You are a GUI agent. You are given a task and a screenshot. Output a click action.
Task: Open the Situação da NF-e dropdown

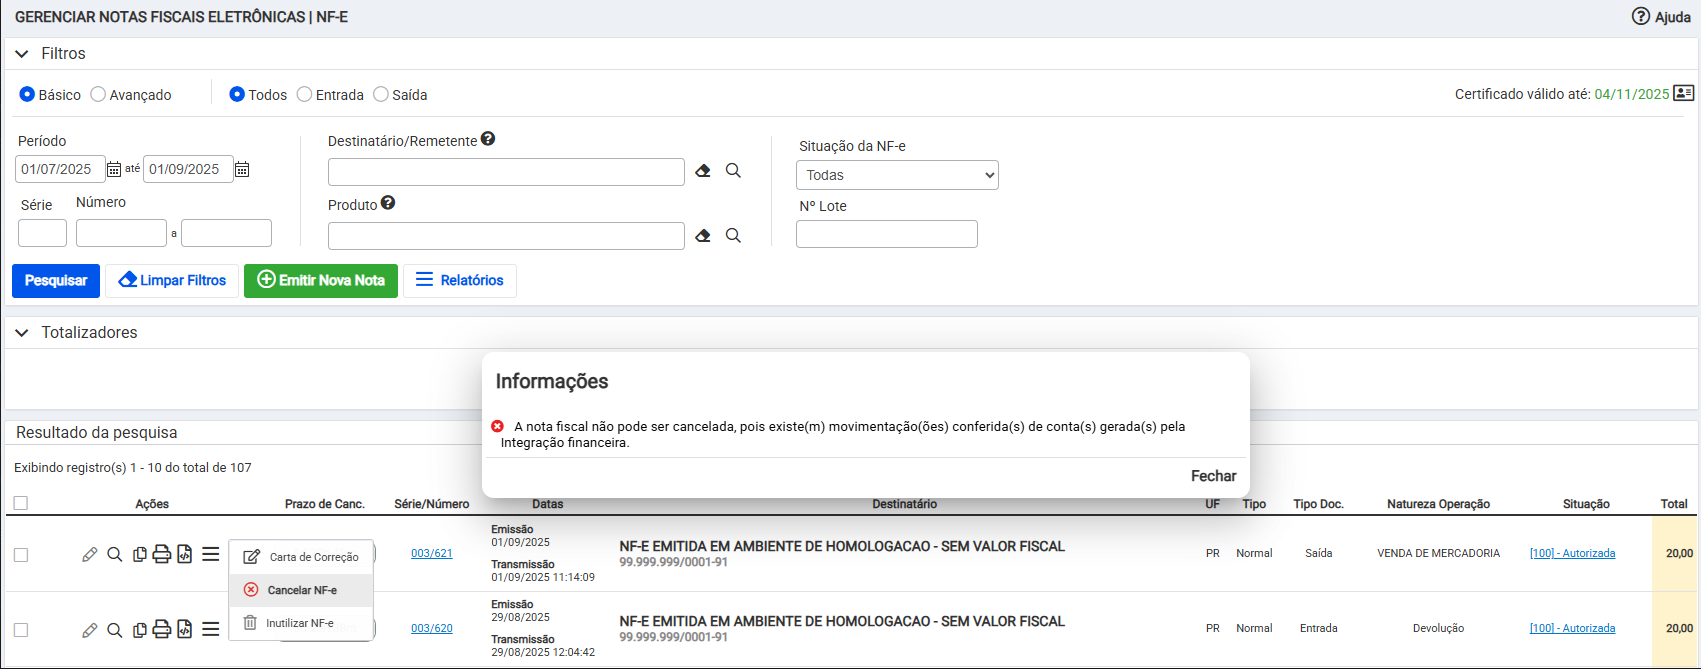point(897,175)
